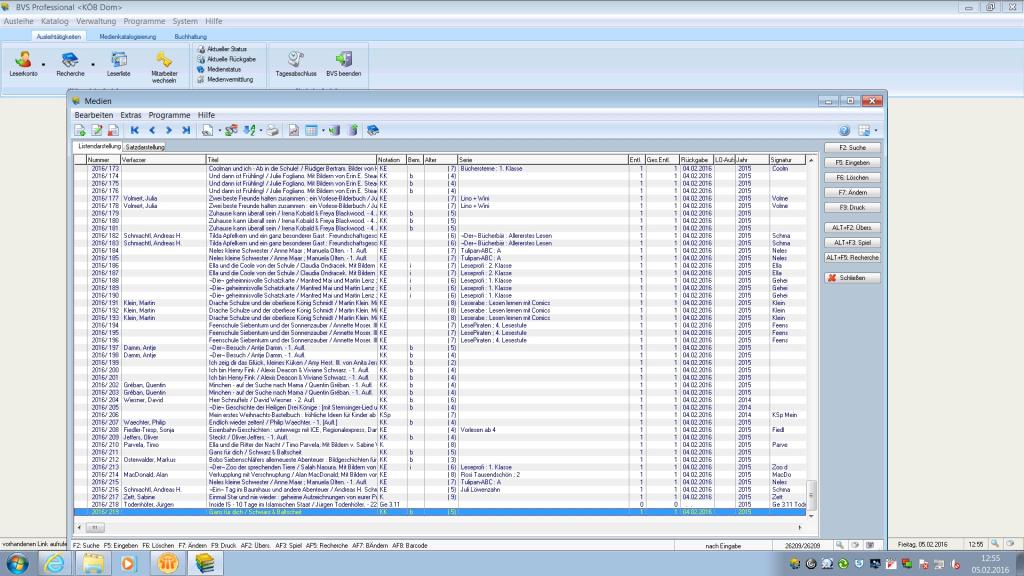Open the Verwaltung menu
Image resolution: width=1024 pixels, height=576 pixels.
[x=96, y=22]
